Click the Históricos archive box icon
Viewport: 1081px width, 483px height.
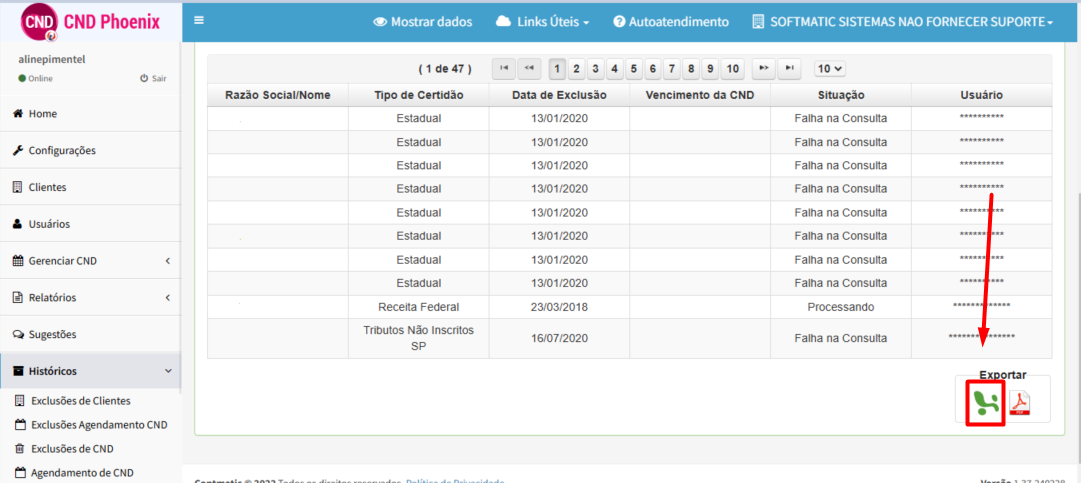click(x=19, y=371)
